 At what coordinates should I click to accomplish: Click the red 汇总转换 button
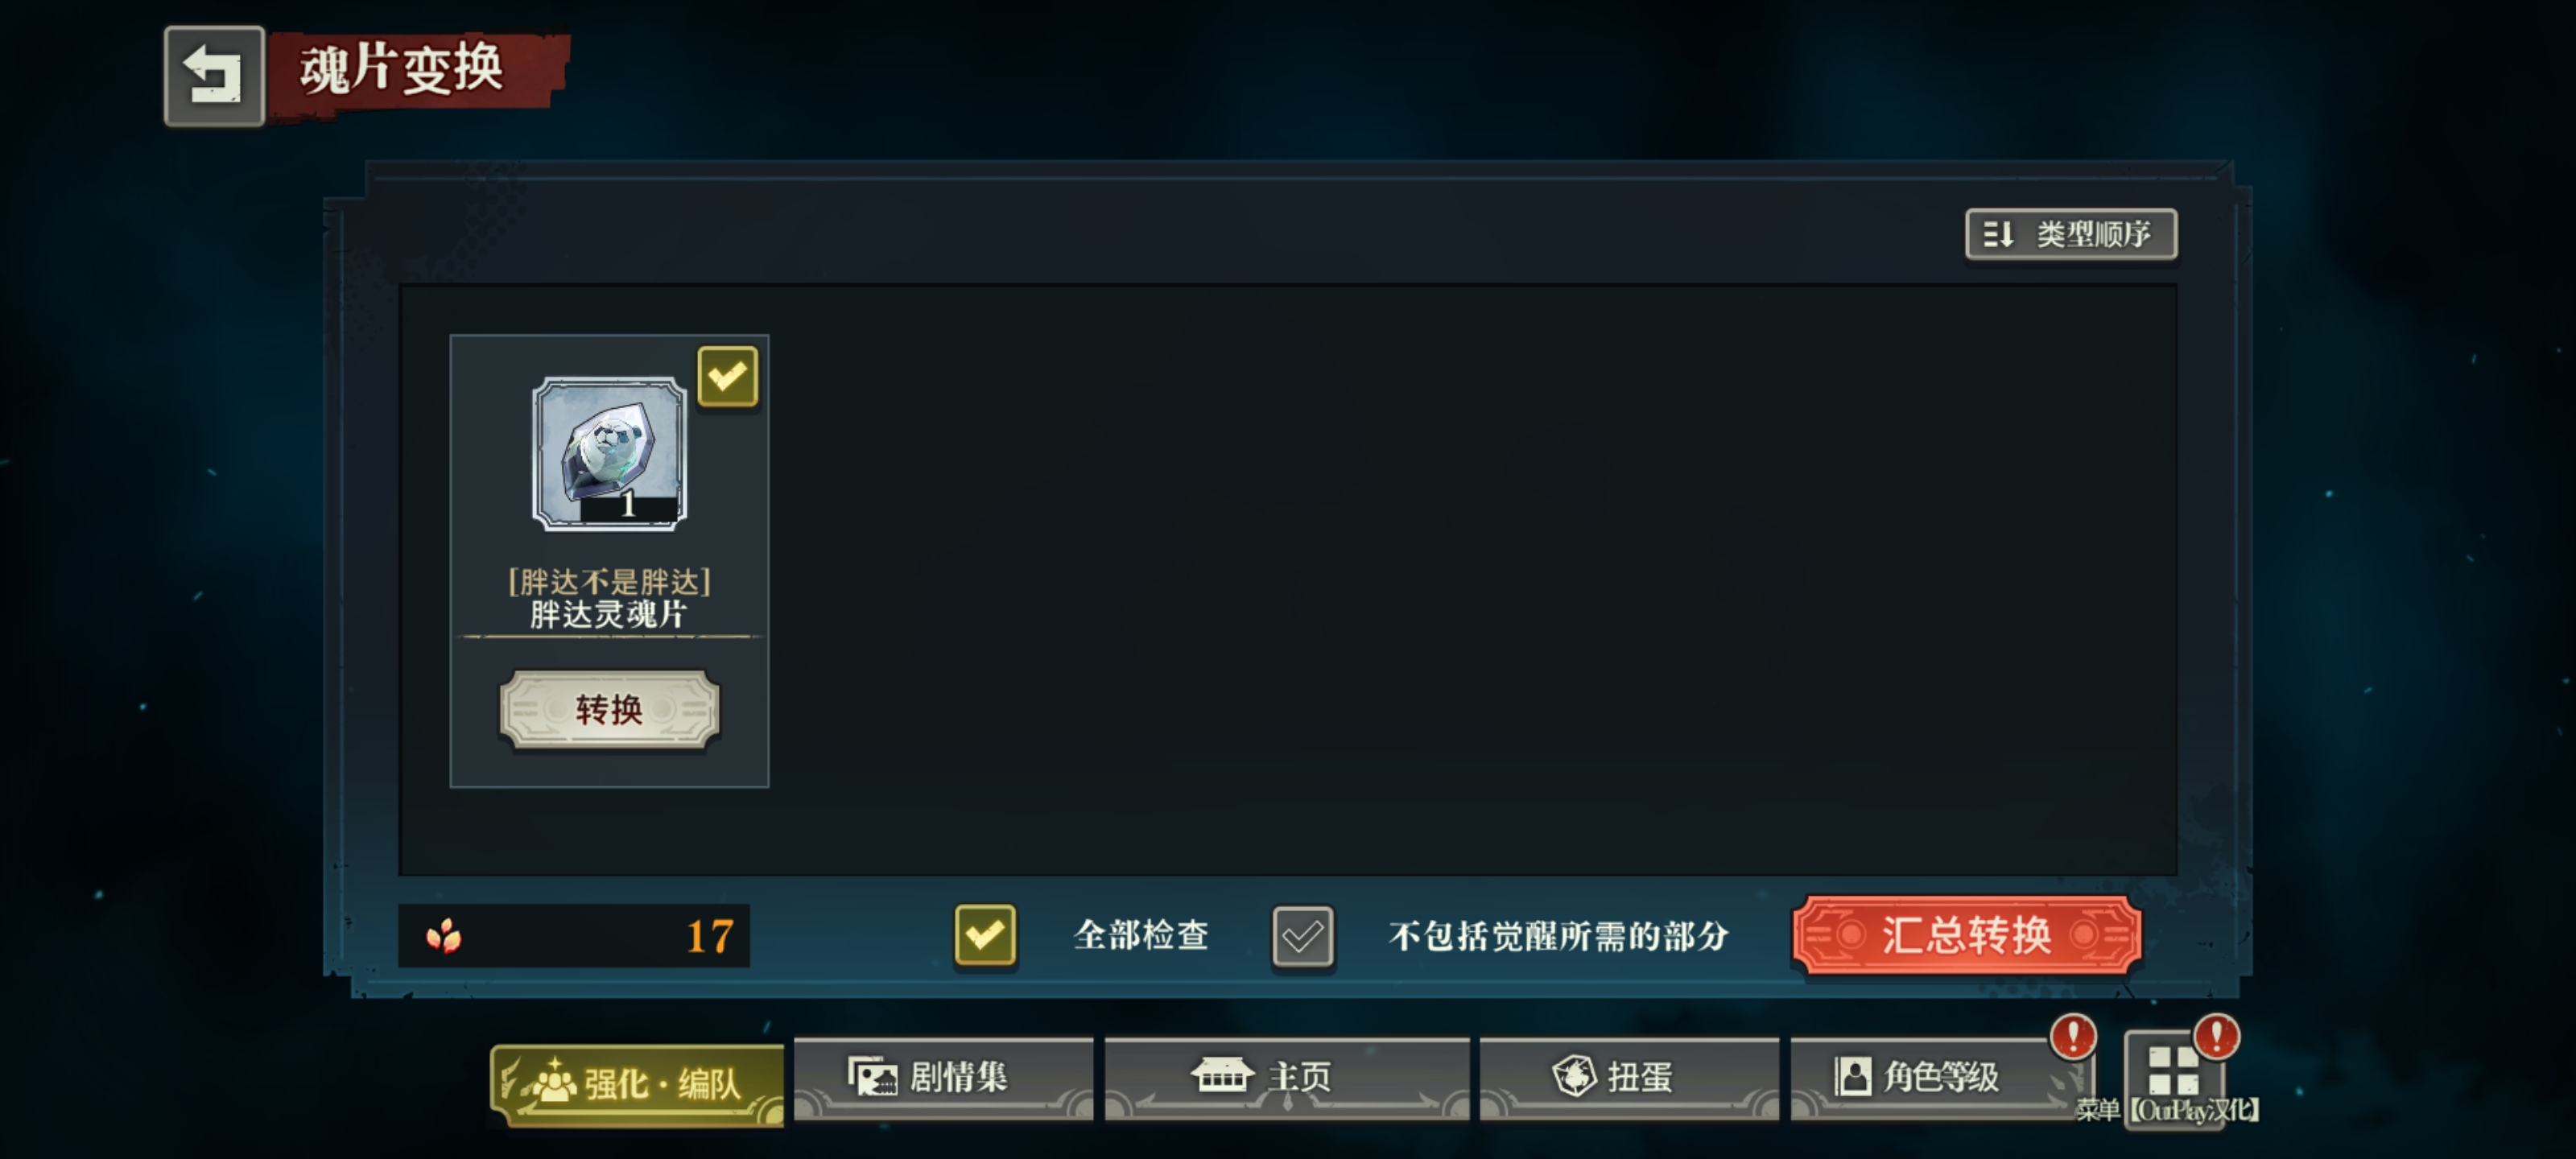click(1966, 935)
